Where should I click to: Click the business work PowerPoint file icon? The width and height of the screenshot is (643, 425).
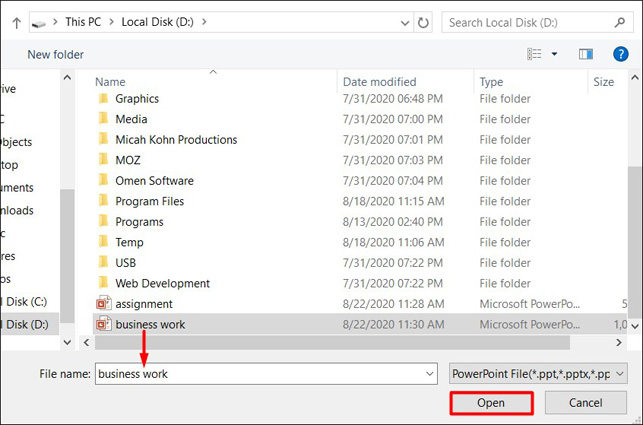tap(102, 324)
